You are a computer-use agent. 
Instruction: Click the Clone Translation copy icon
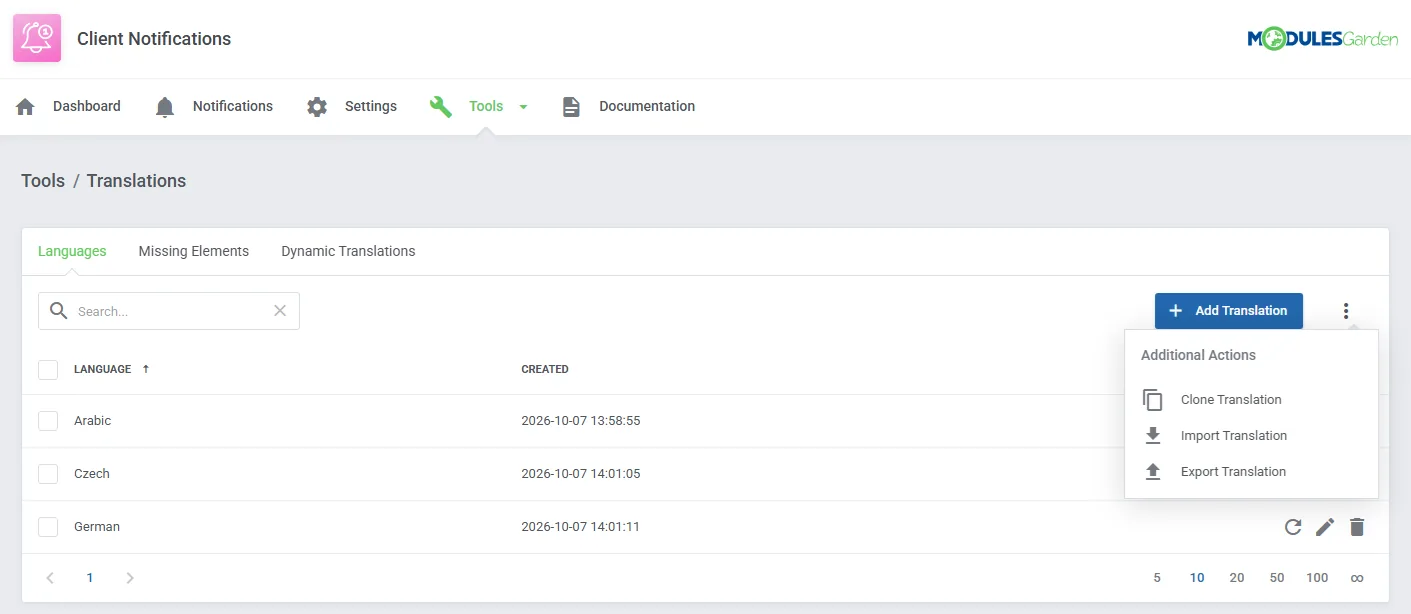[x=1153, y=400]
